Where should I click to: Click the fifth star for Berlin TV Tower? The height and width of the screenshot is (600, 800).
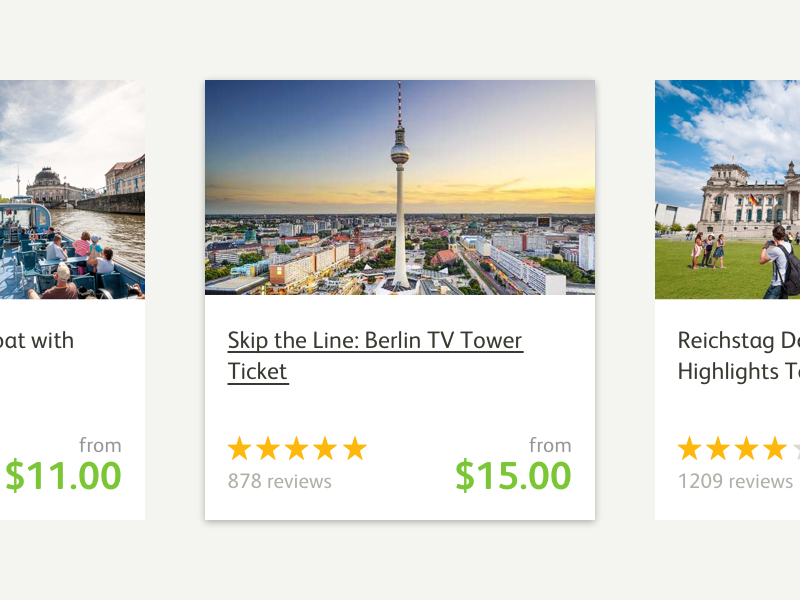tap(353, 448)
